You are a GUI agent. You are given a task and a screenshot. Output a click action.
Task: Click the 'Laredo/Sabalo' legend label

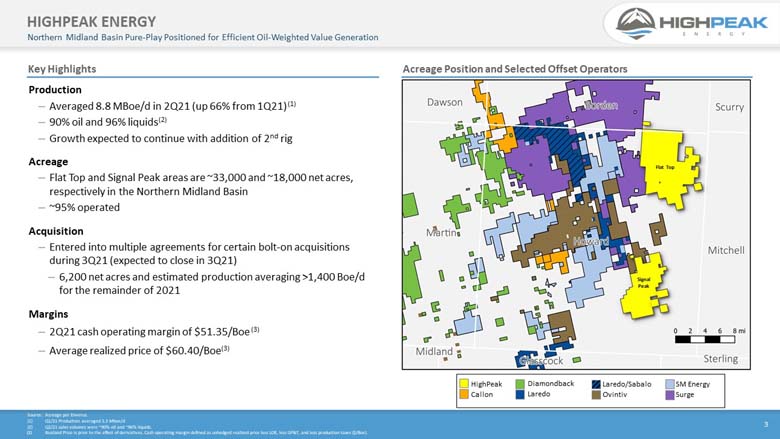627,384
